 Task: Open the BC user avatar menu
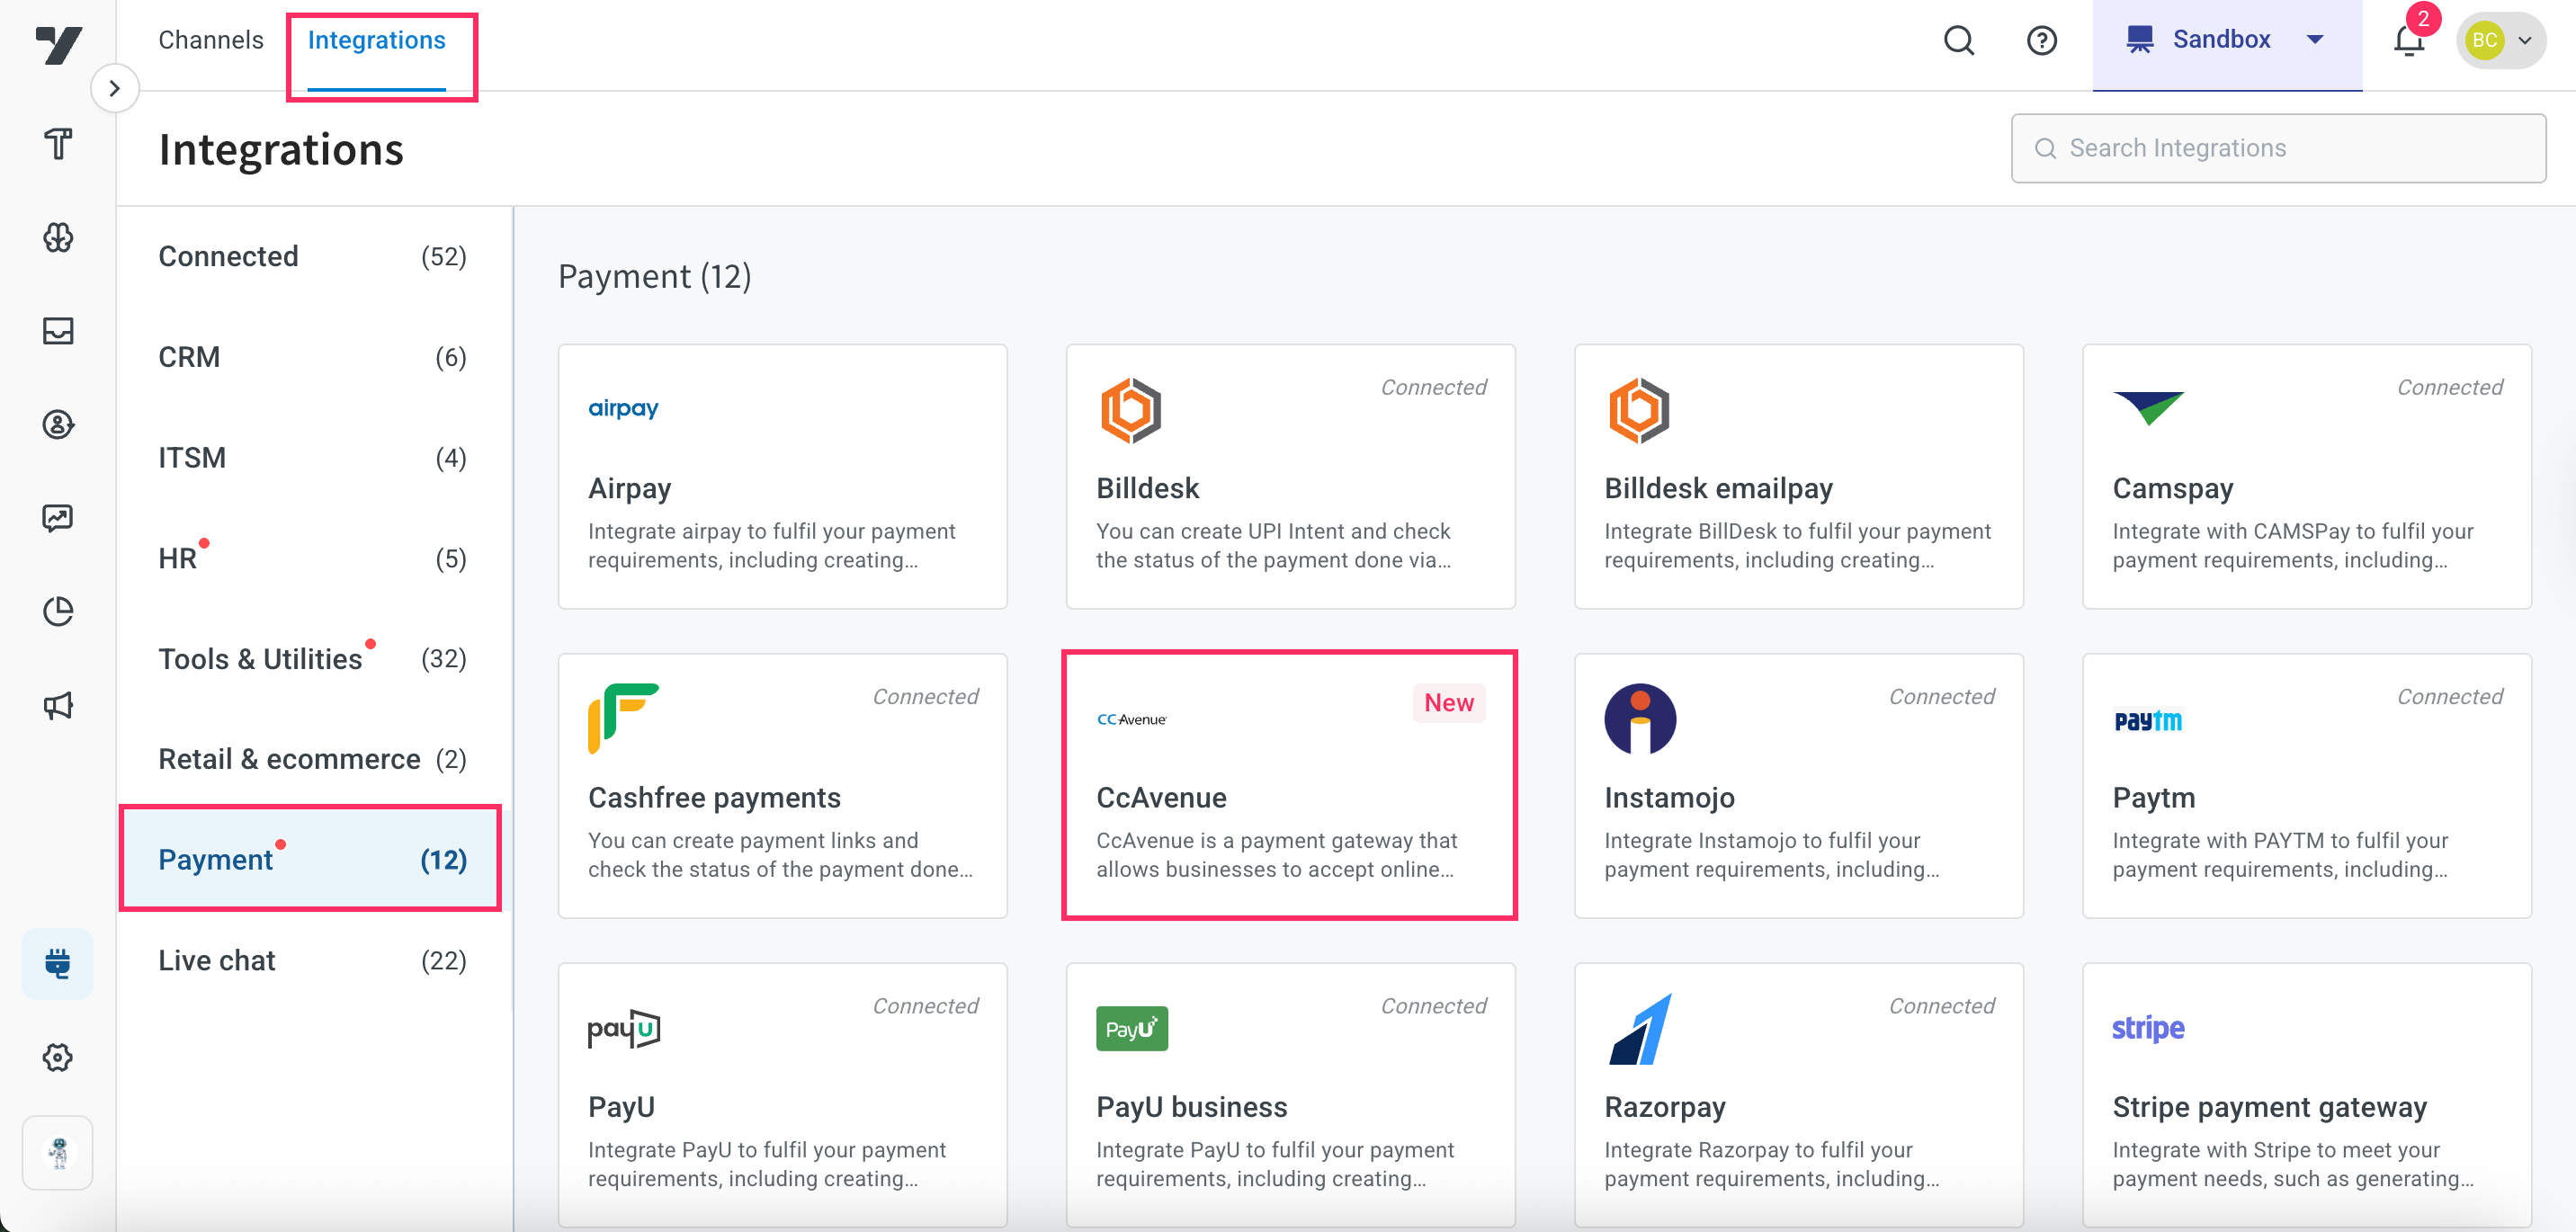[2500, 40]
